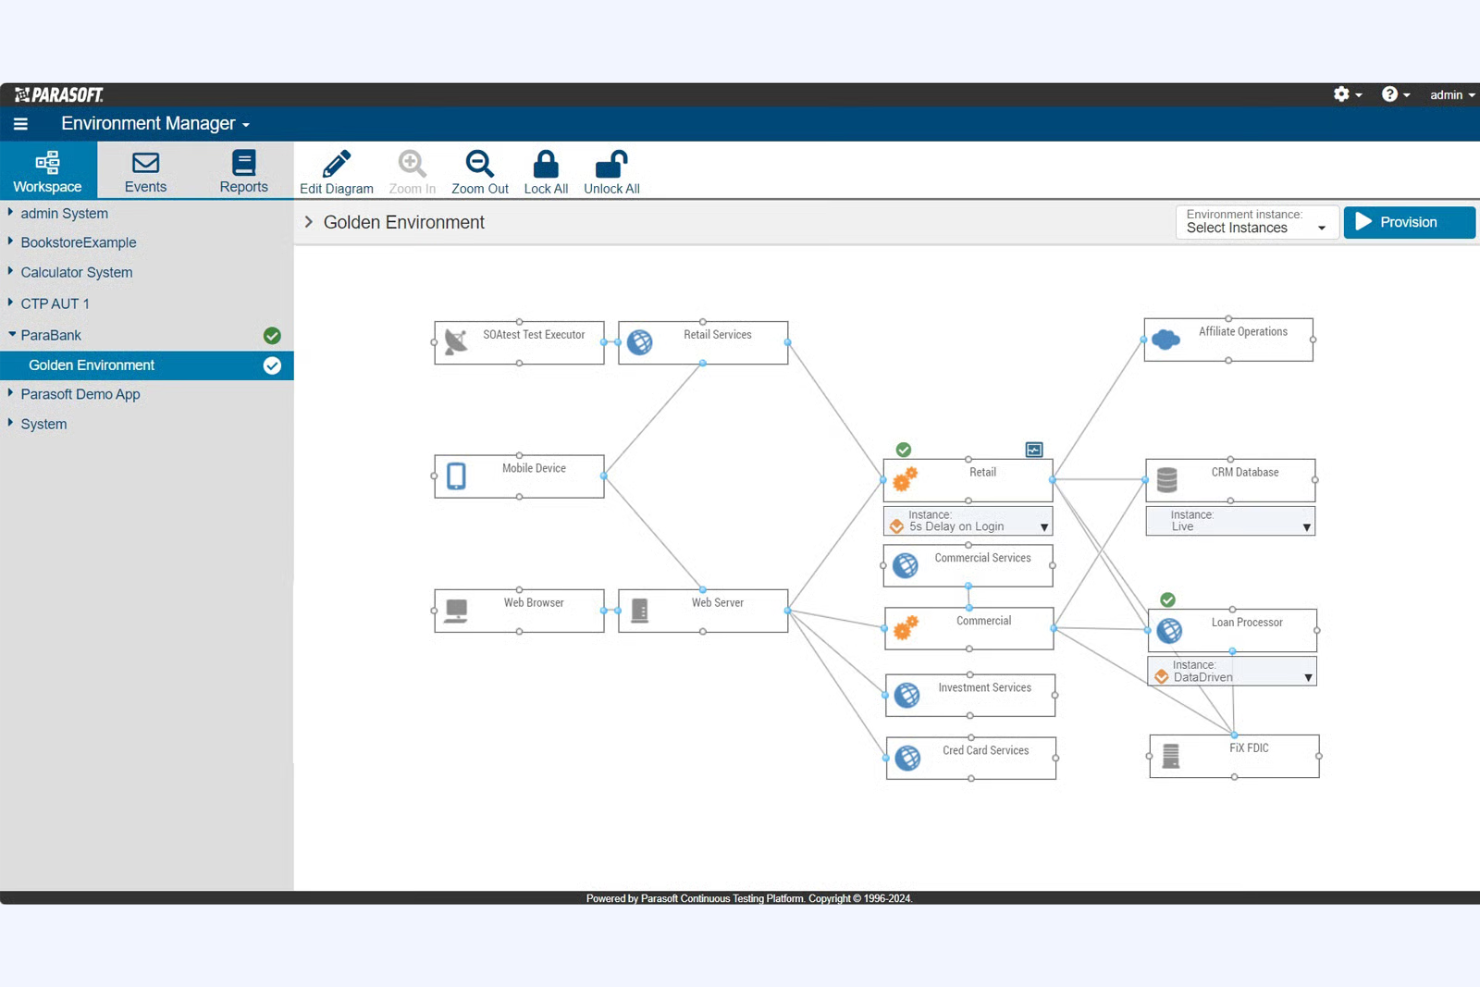Open the Retail 5s Delay on Login dropdown
1480x987 pixels.
(968, 521)
